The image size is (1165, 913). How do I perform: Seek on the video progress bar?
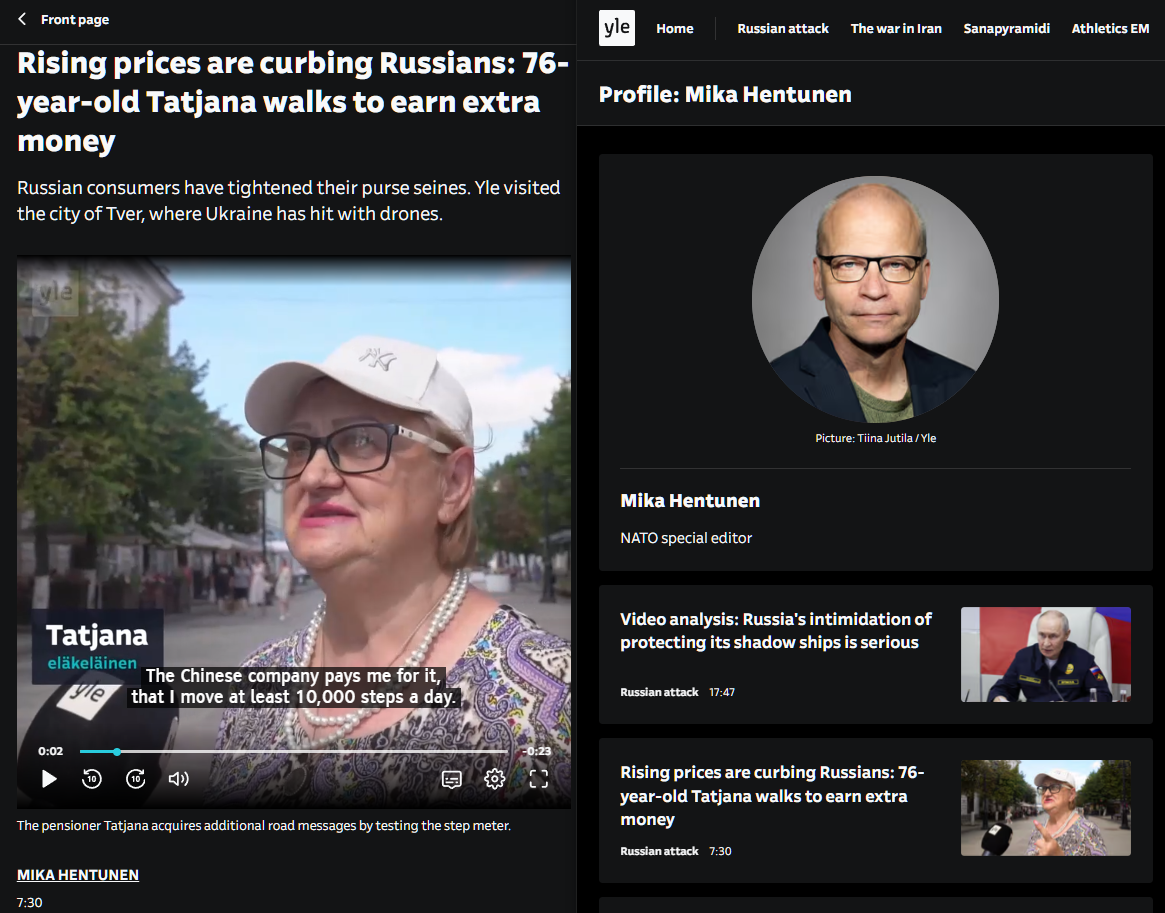click(293, 752)
